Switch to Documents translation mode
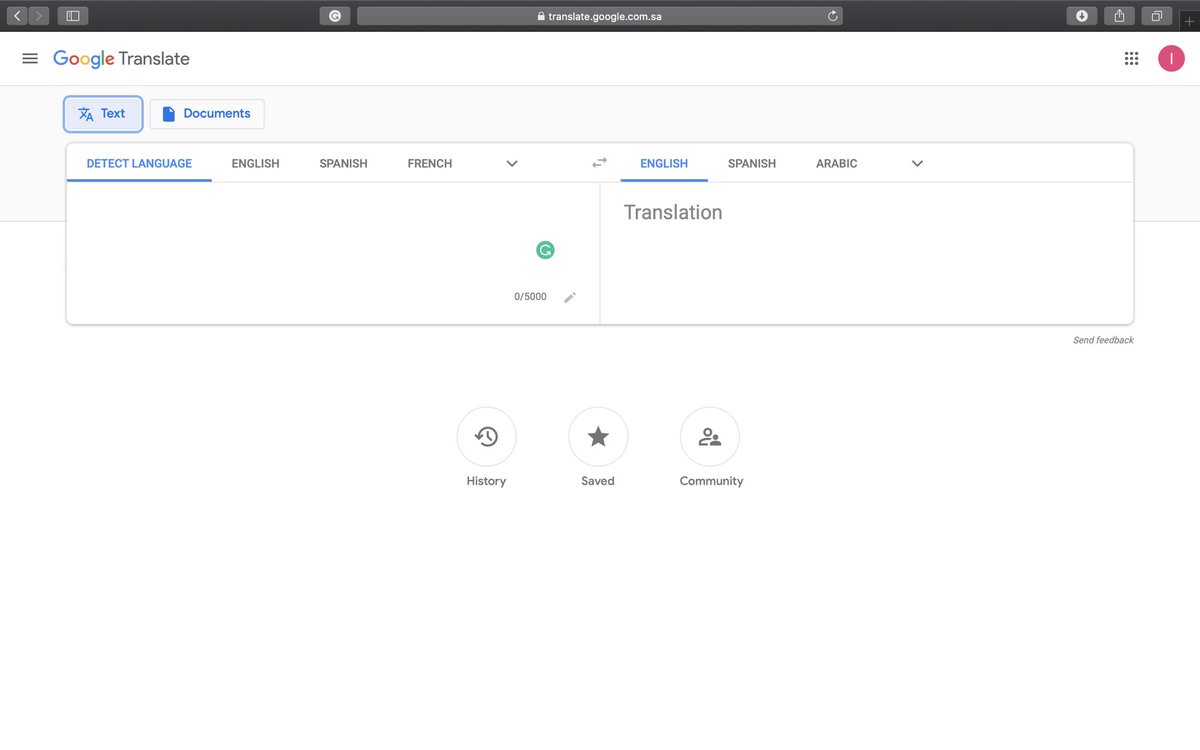 pos(207,114)
